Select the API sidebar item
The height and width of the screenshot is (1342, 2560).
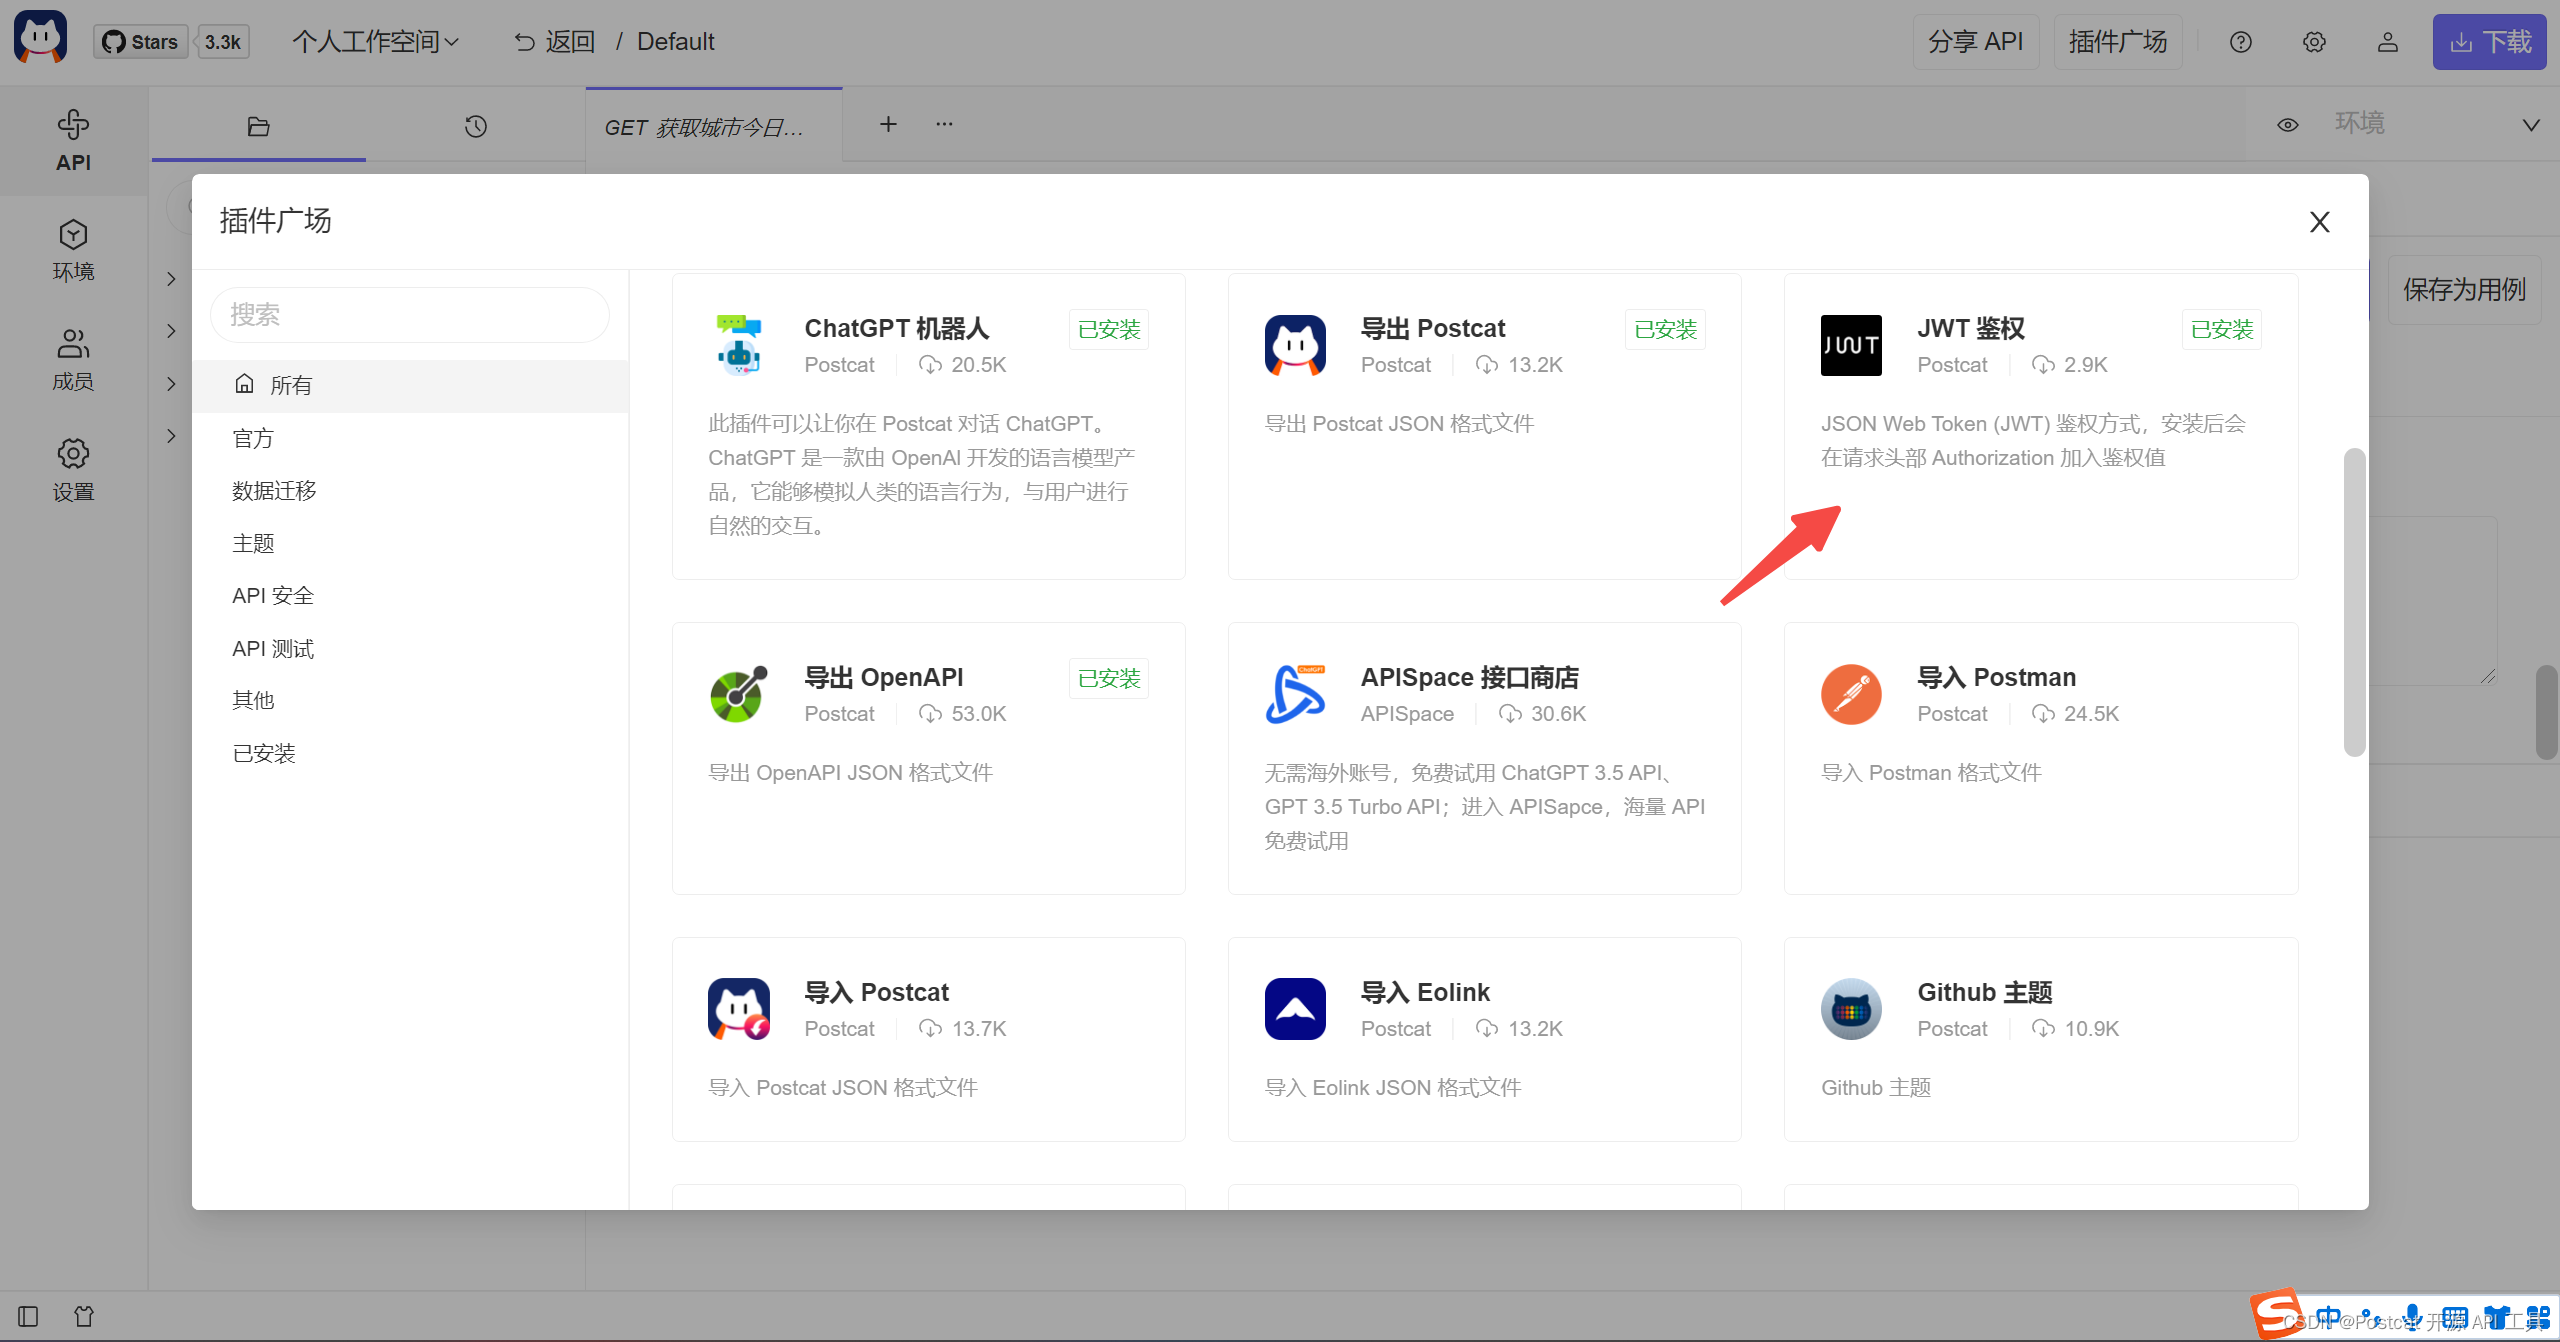point(73,140)
